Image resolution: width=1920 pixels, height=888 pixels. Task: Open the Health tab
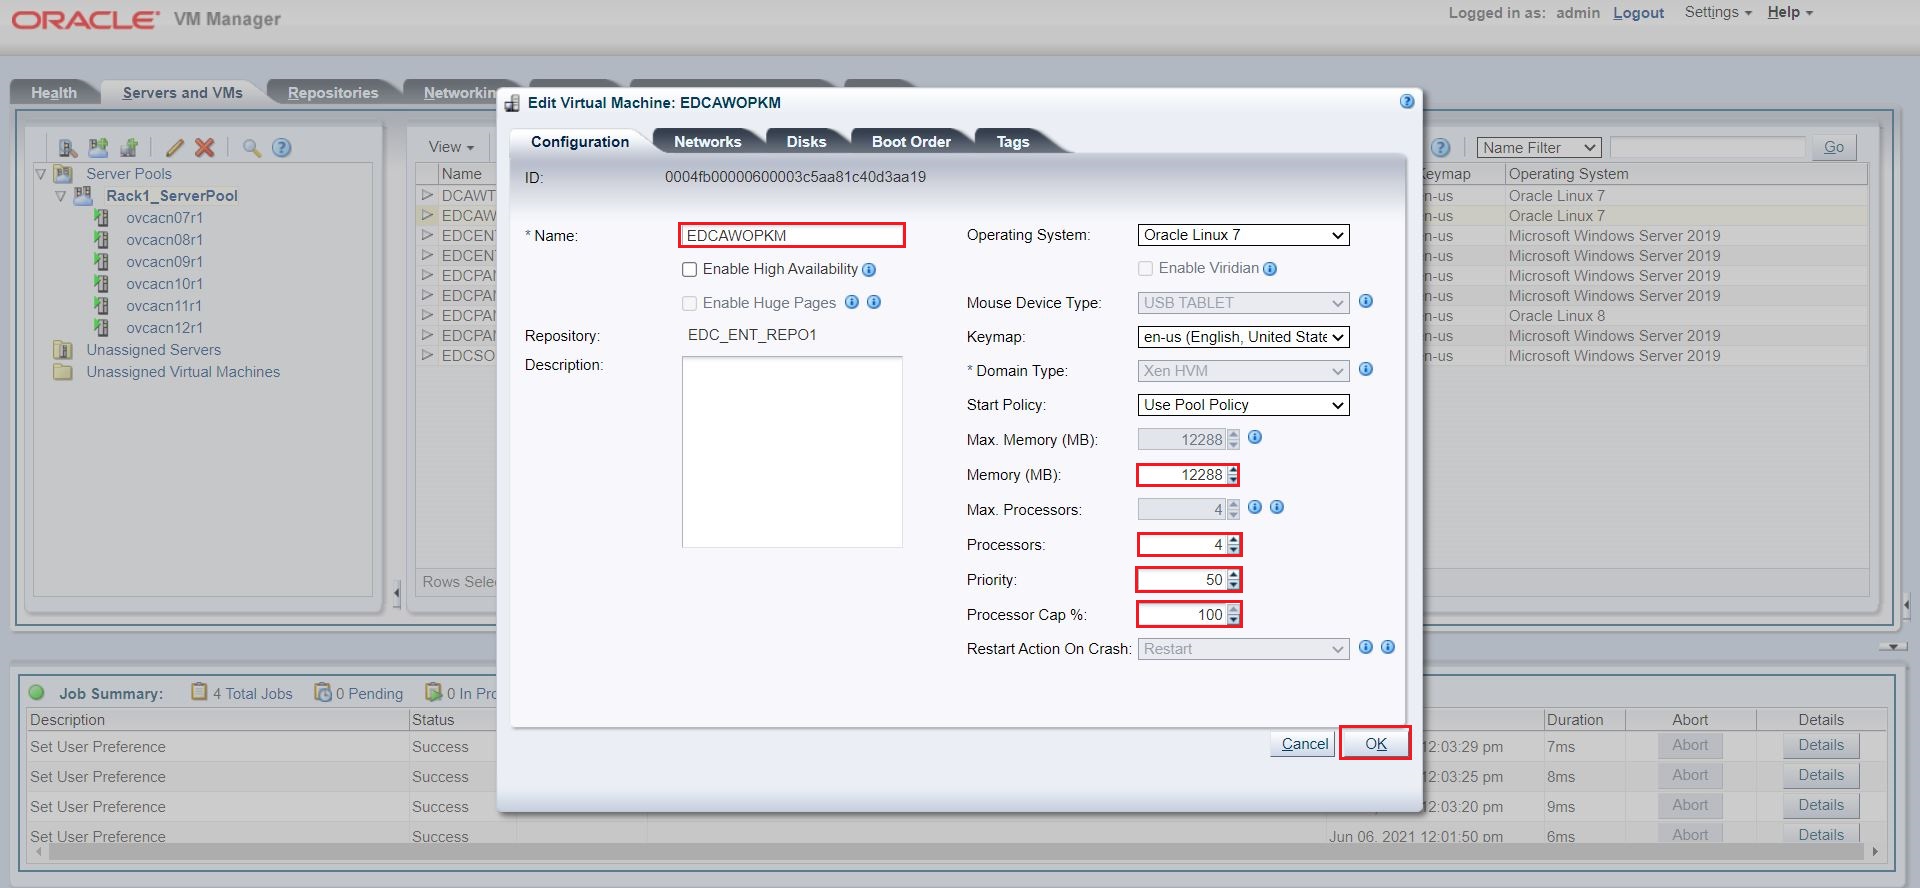(x=54, y=92)
